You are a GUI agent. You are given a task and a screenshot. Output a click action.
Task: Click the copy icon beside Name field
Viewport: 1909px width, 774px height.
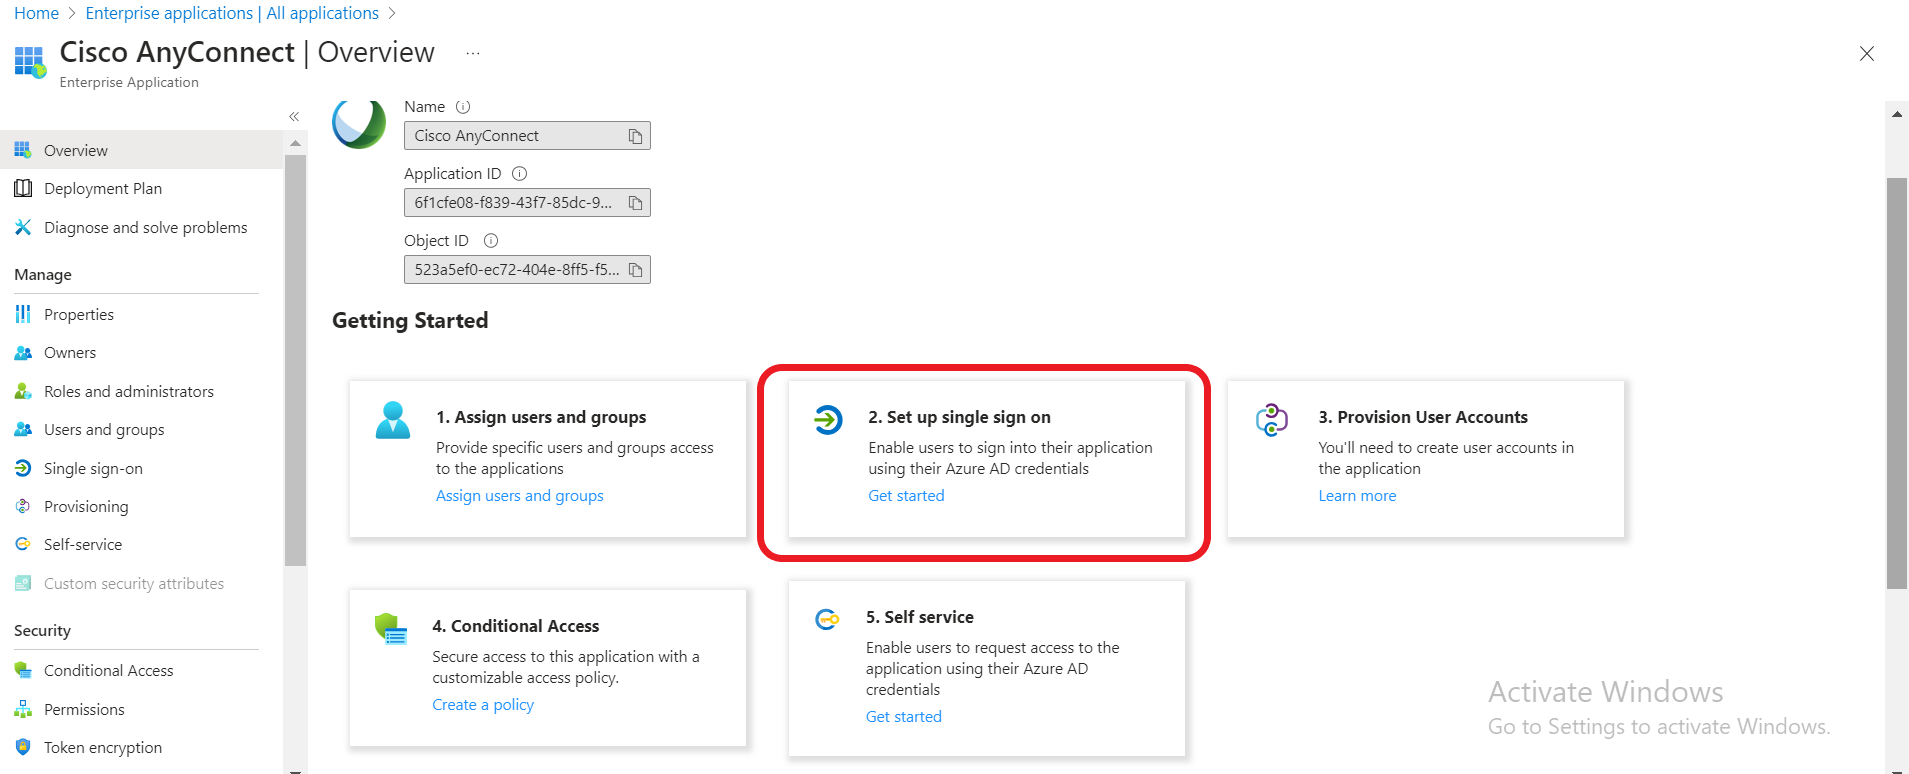pos(635,136)
